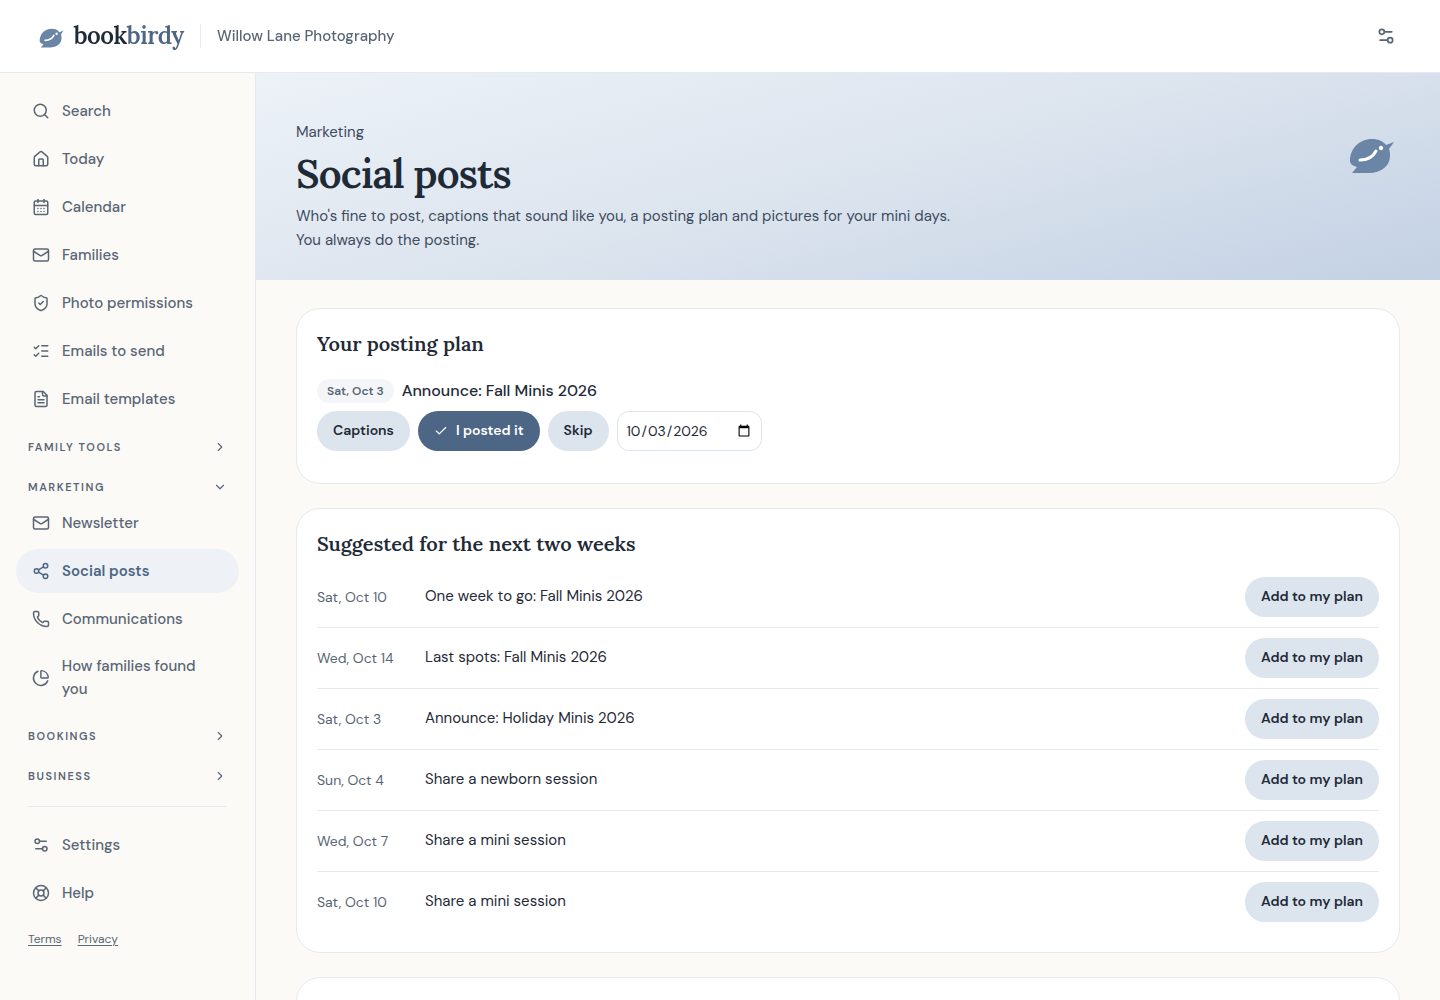Click the Suggested for the next two weeks heading
This screenshot has height=1000, width=1440.
click(x=476, y=544)
